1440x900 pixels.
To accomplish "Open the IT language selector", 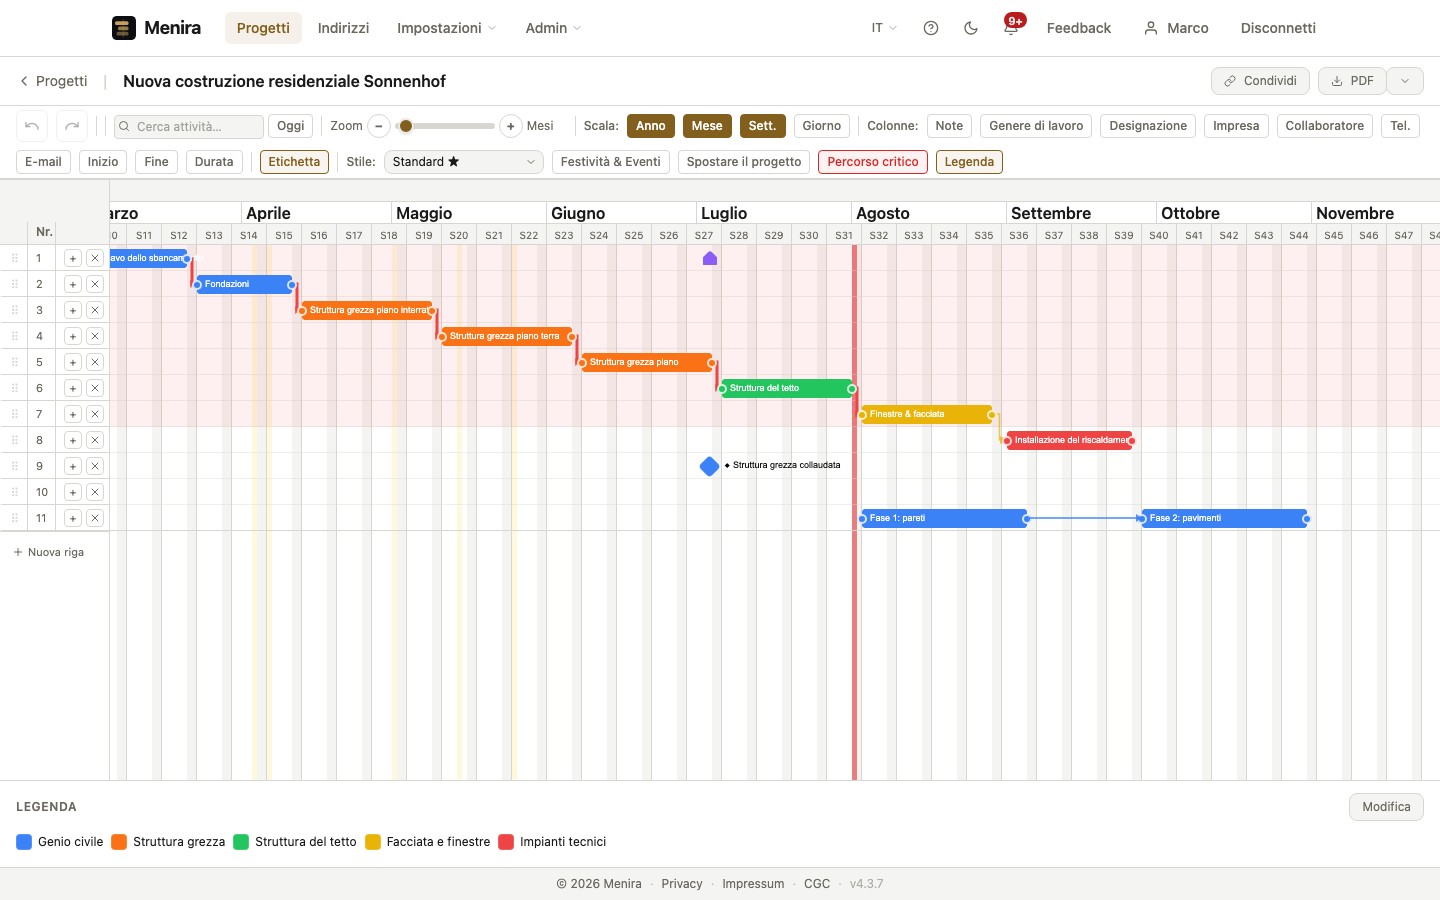I will (884, 28).
